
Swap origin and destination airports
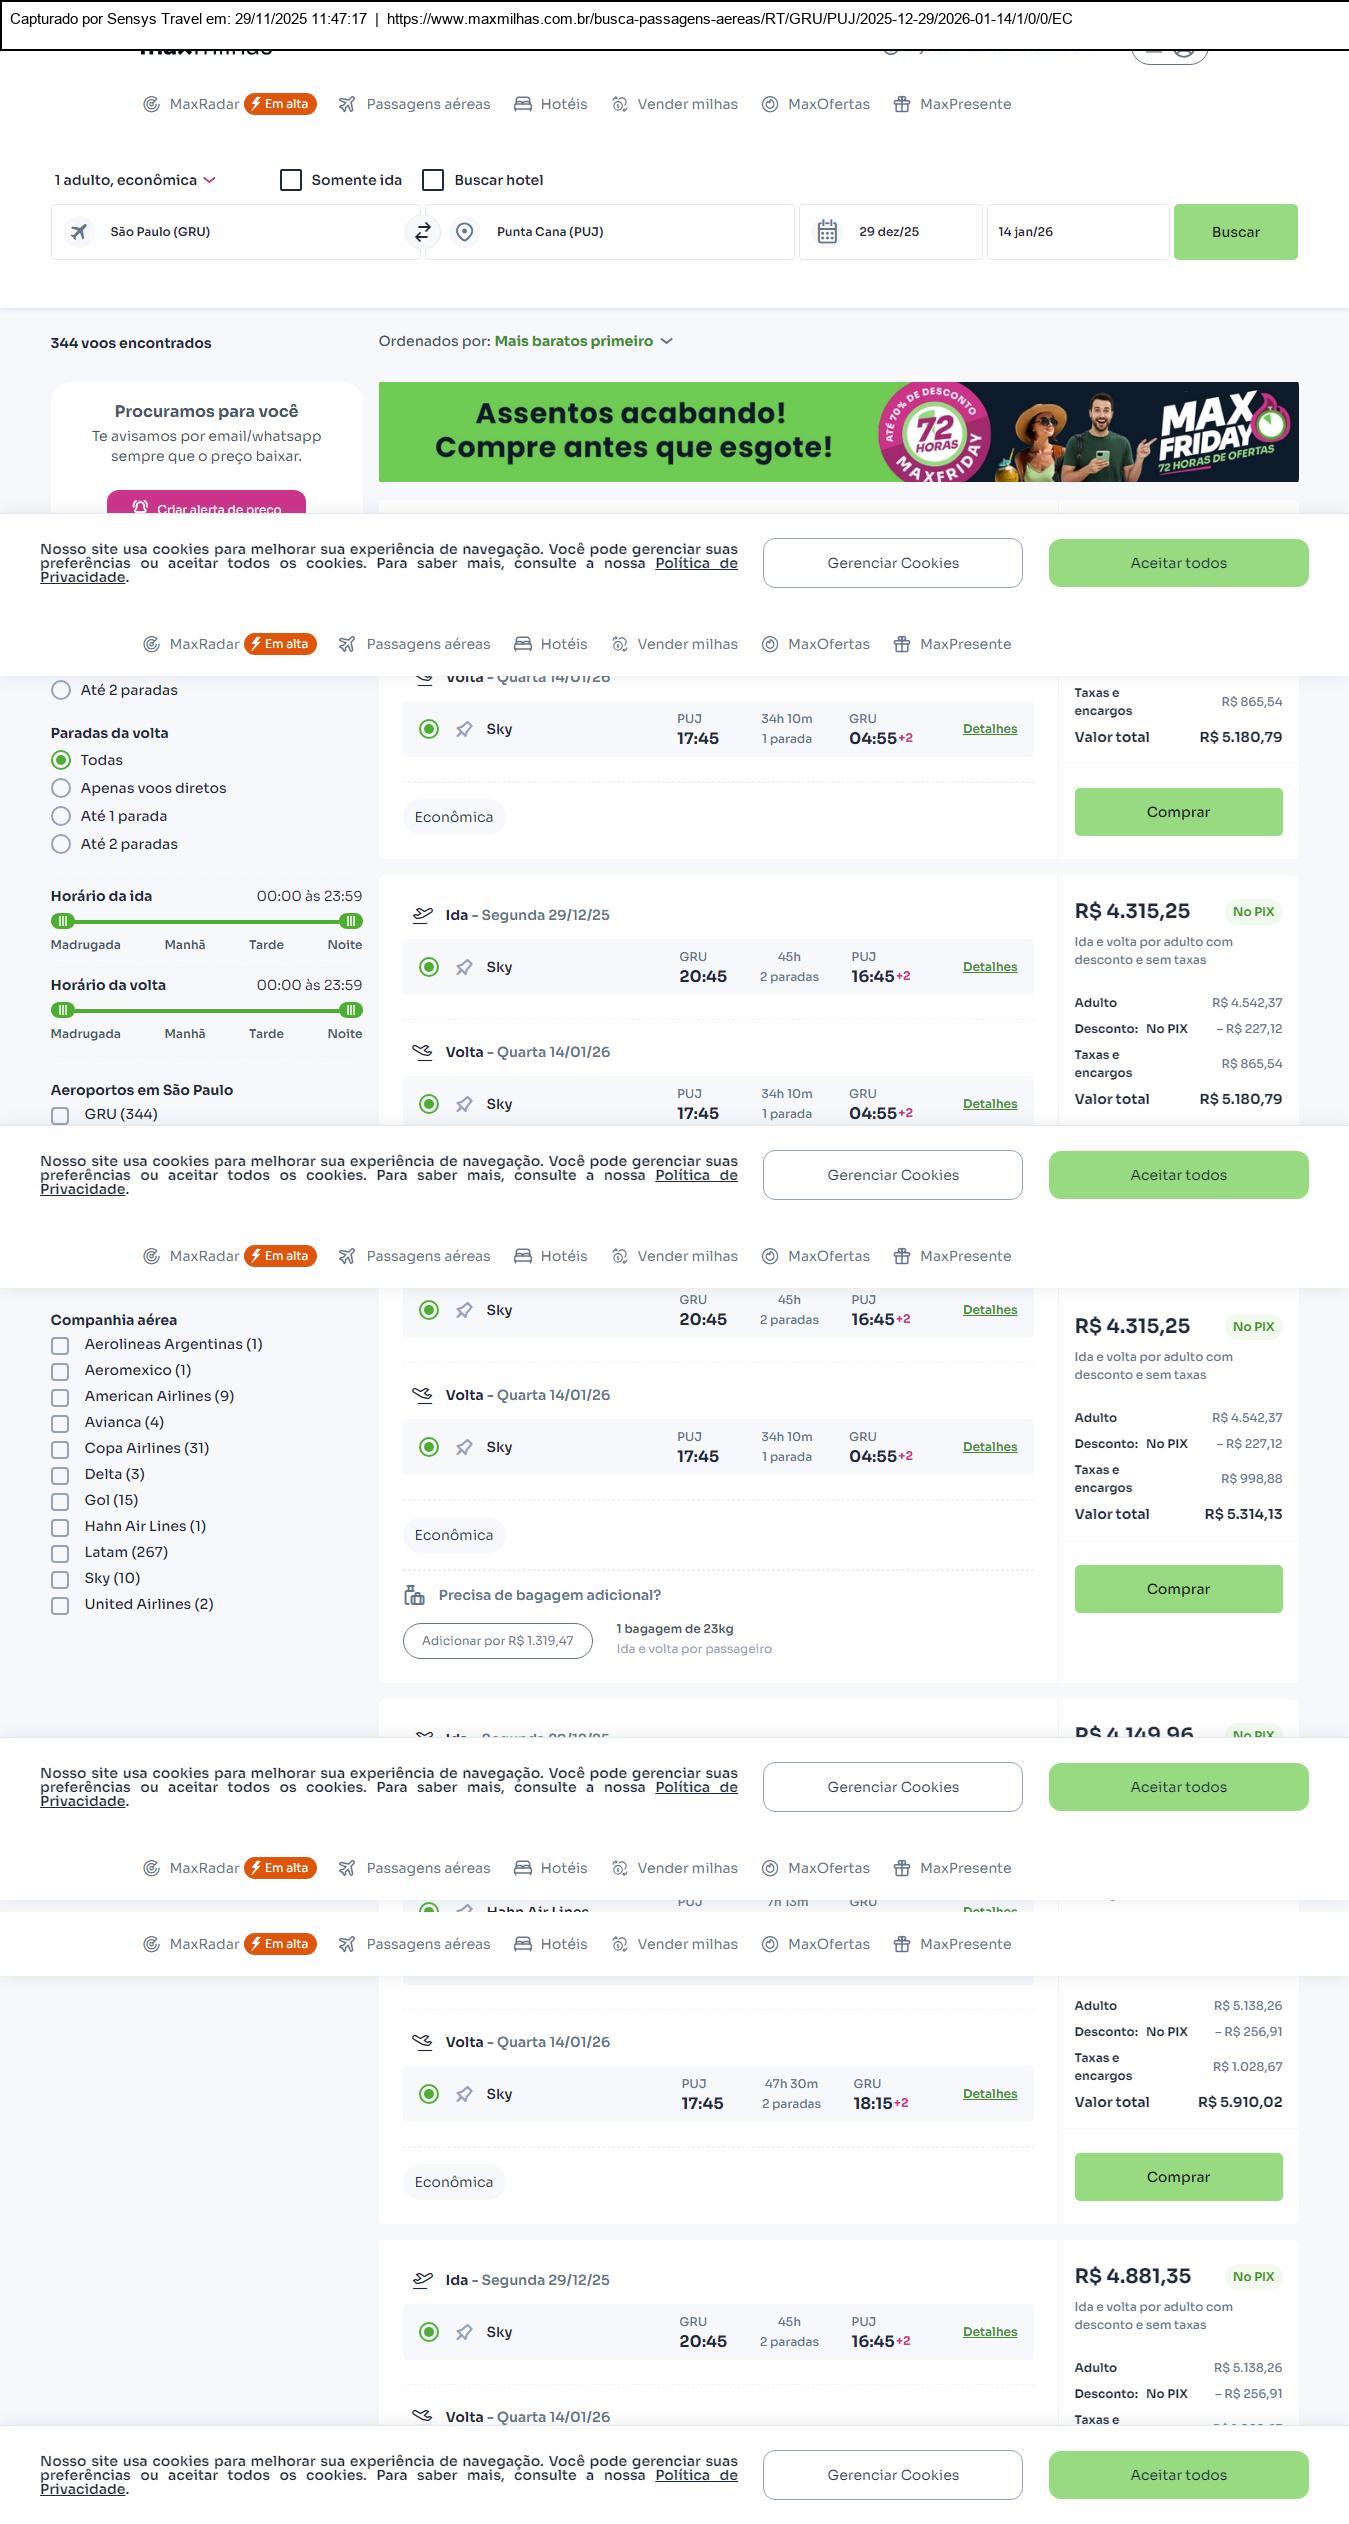(423, 232)
